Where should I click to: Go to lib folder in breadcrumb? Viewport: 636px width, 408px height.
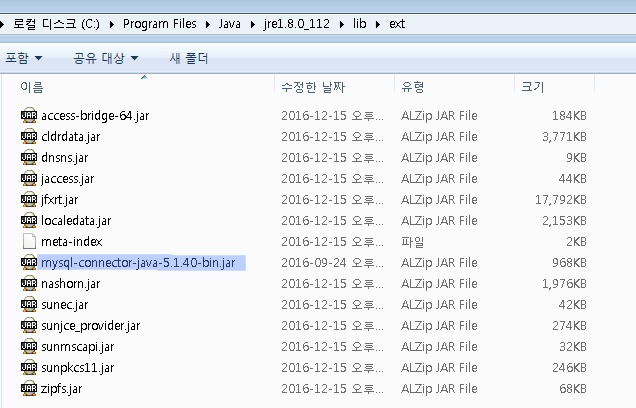click(x=359, y=24)
